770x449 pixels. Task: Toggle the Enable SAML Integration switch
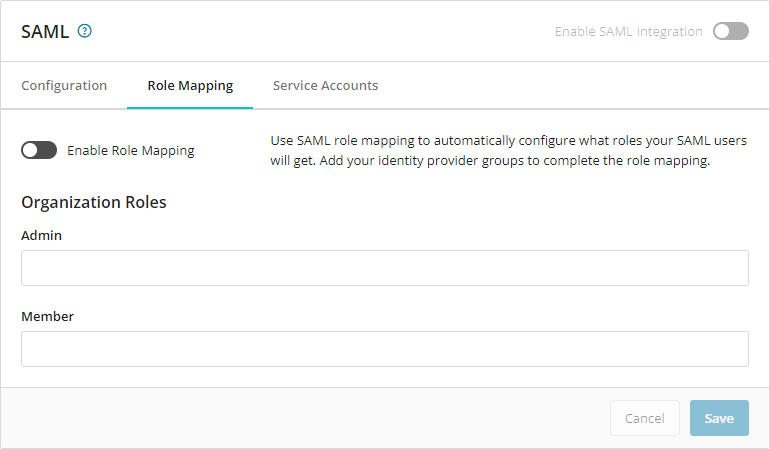tap(730, 31)
